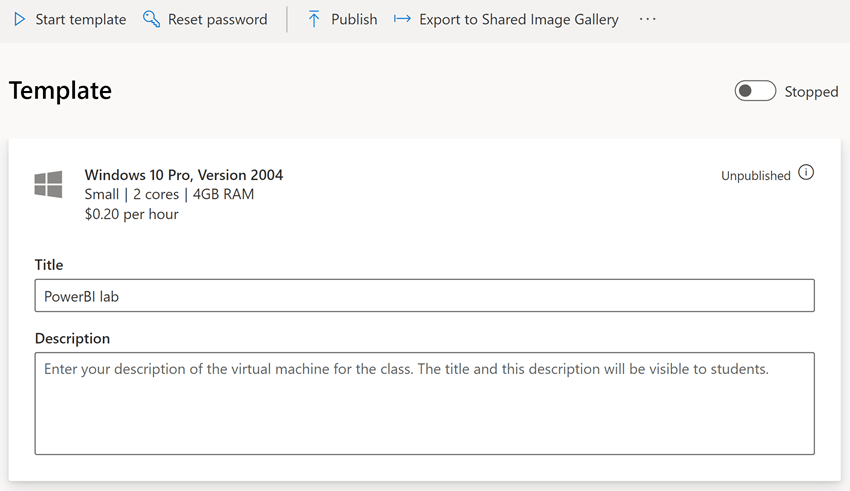Click the Windows logo icon
The image size is (850, 491).
tap(48, 184)
